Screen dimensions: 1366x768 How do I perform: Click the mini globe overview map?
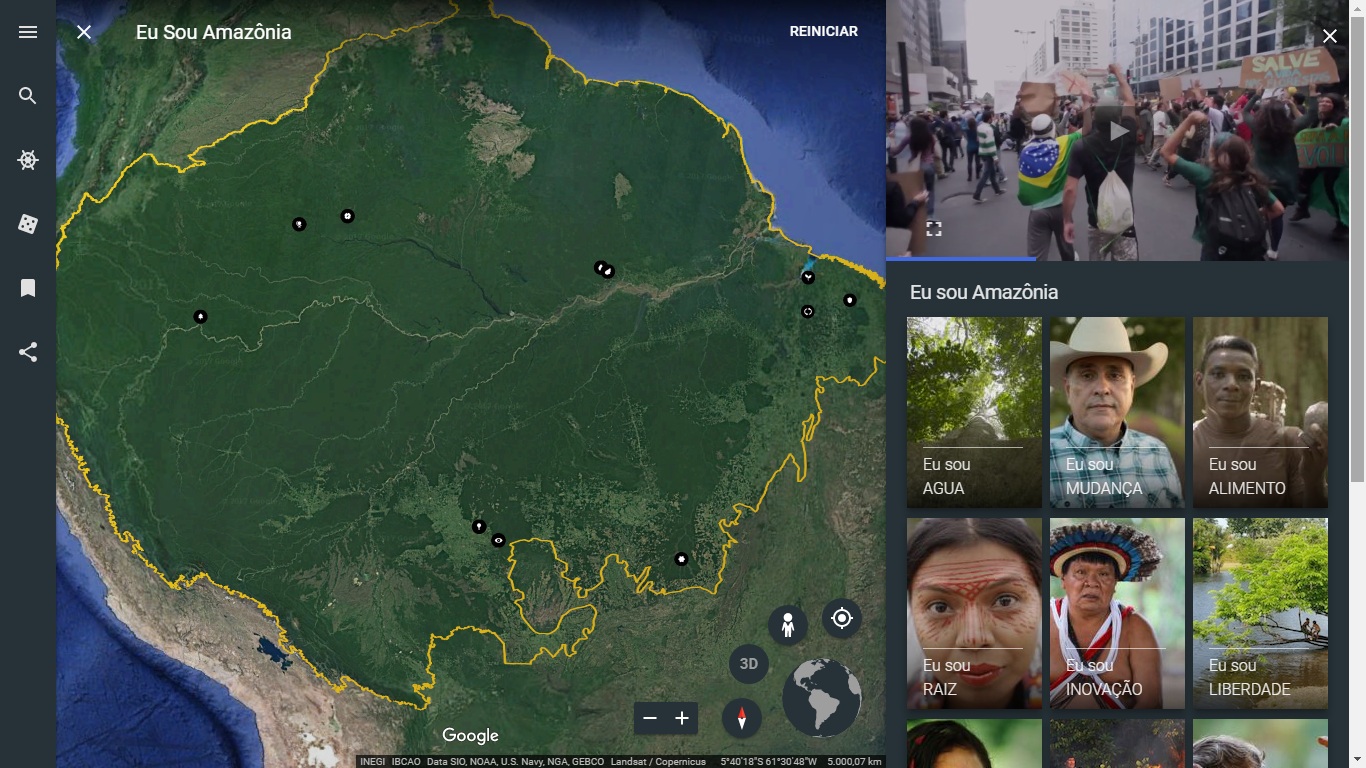point(822,697)
